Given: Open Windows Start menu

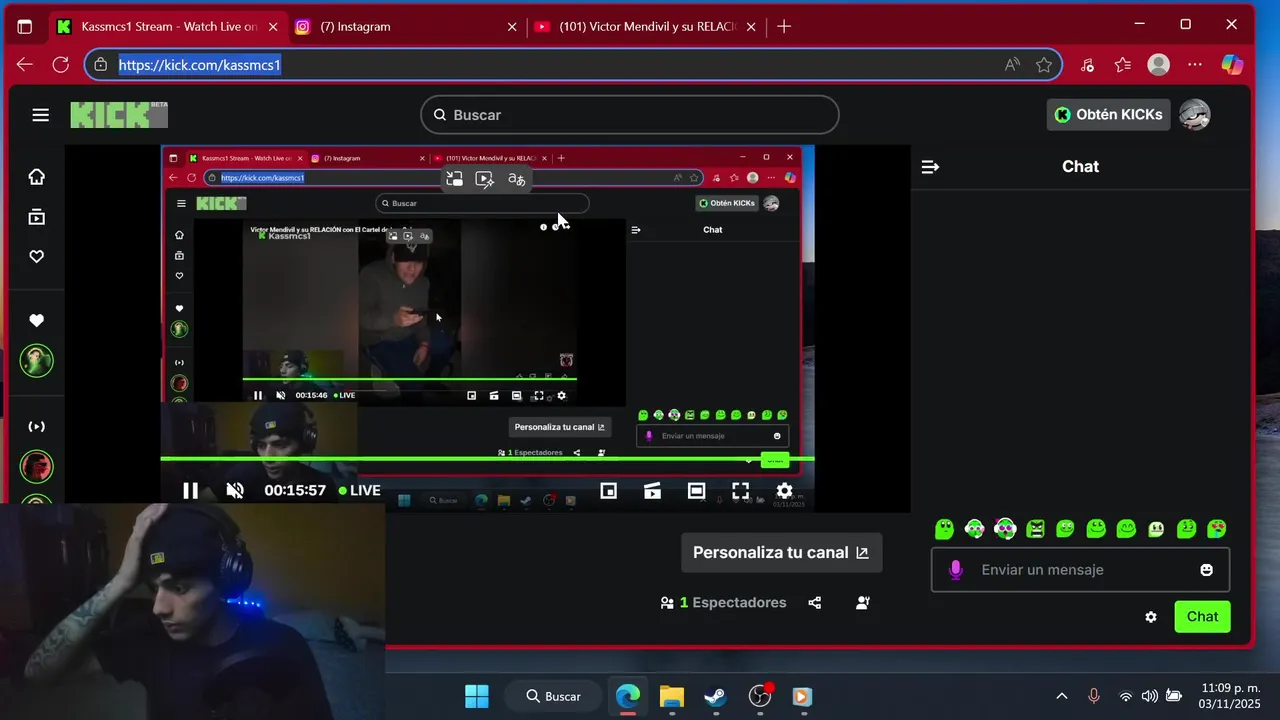Looking at the screenshot, I should tap(477, 696).
